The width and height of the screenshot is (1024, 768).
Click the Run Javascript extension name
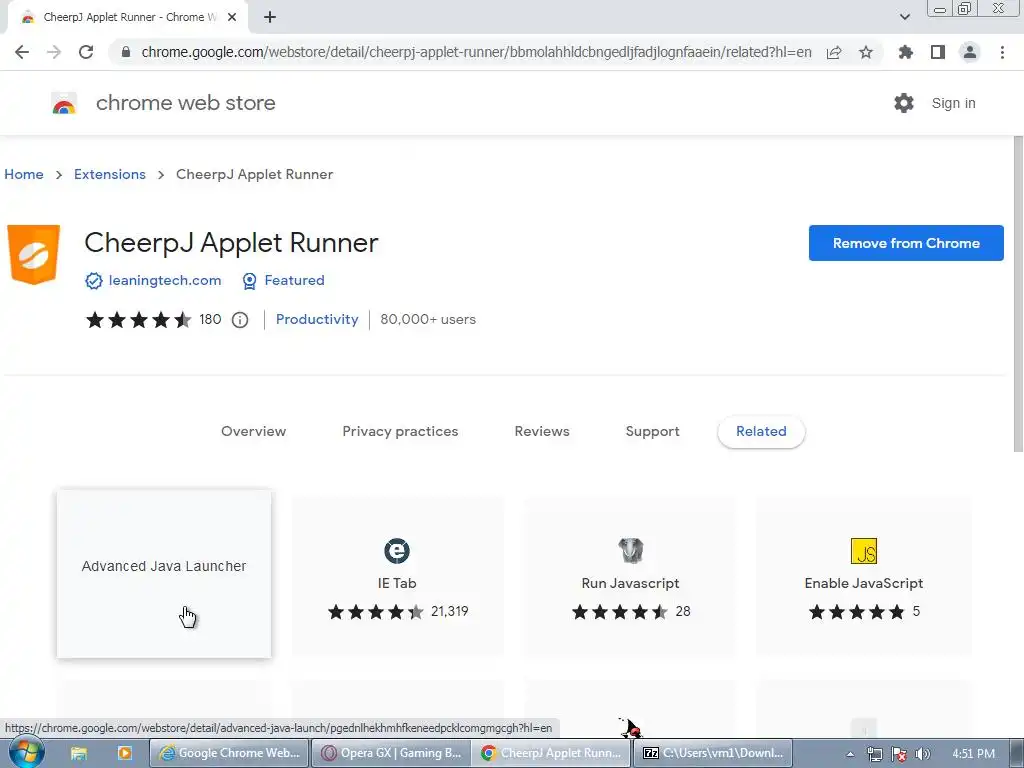630,583
